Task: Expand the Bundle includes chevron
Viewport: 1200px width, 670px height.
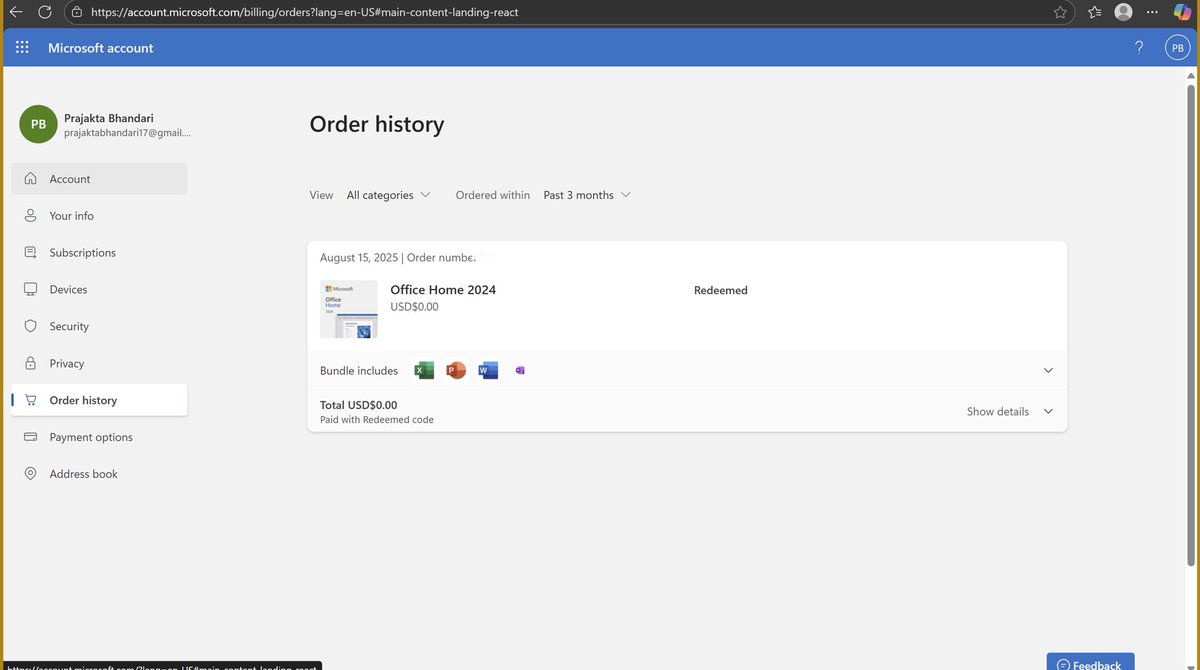Action: pos(1048,370)
